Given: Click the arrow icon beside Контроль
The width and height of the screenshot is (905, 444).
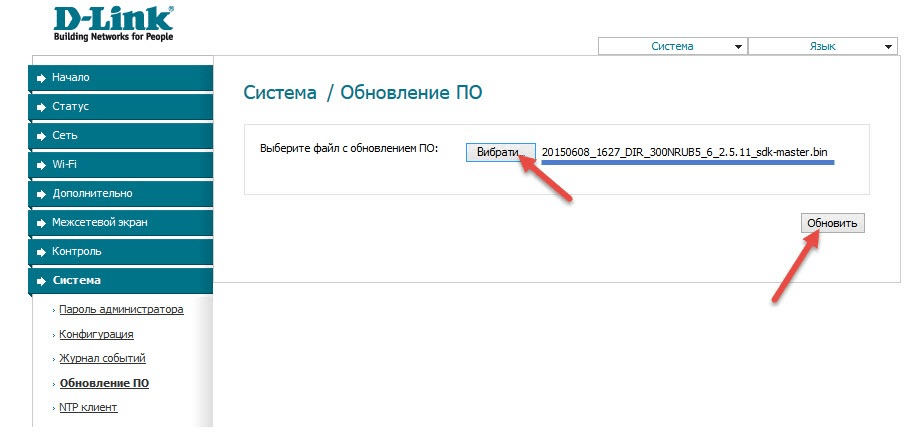Looking at the screenshot, I should pyautogui.click(x=41, y=252).
